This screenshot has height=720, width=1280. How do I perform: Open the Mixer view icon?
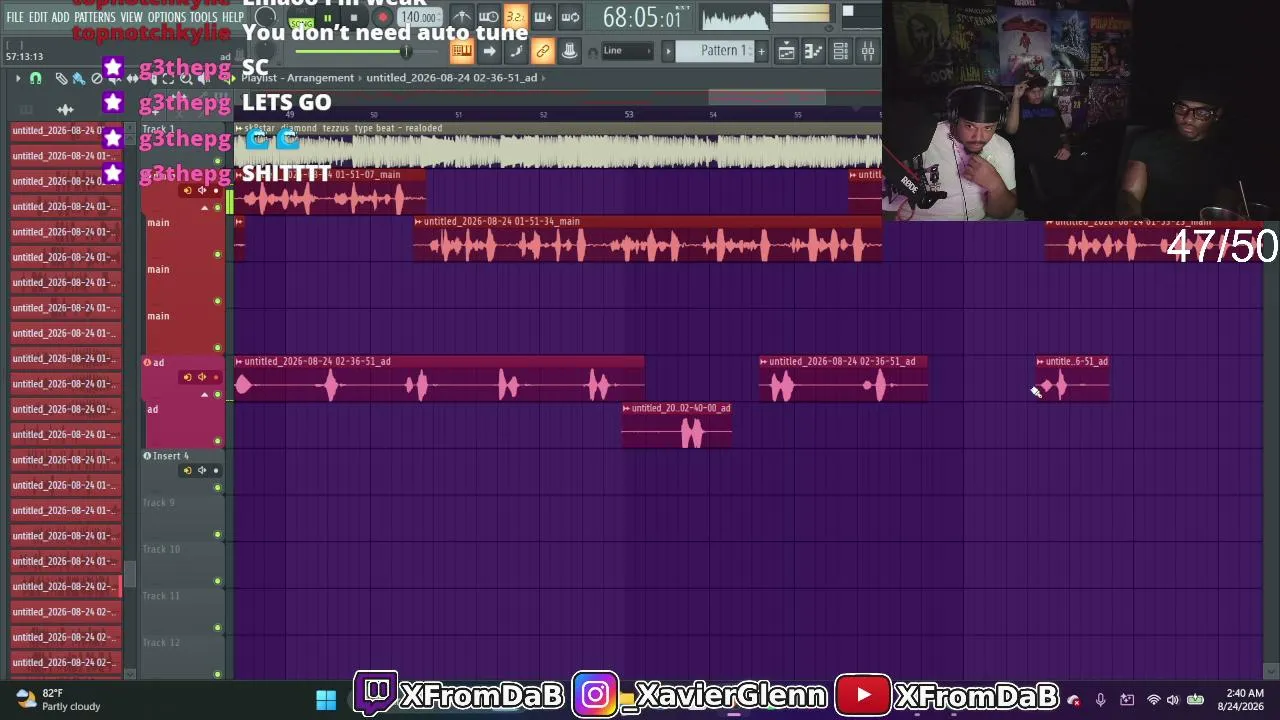click(867, 51)
